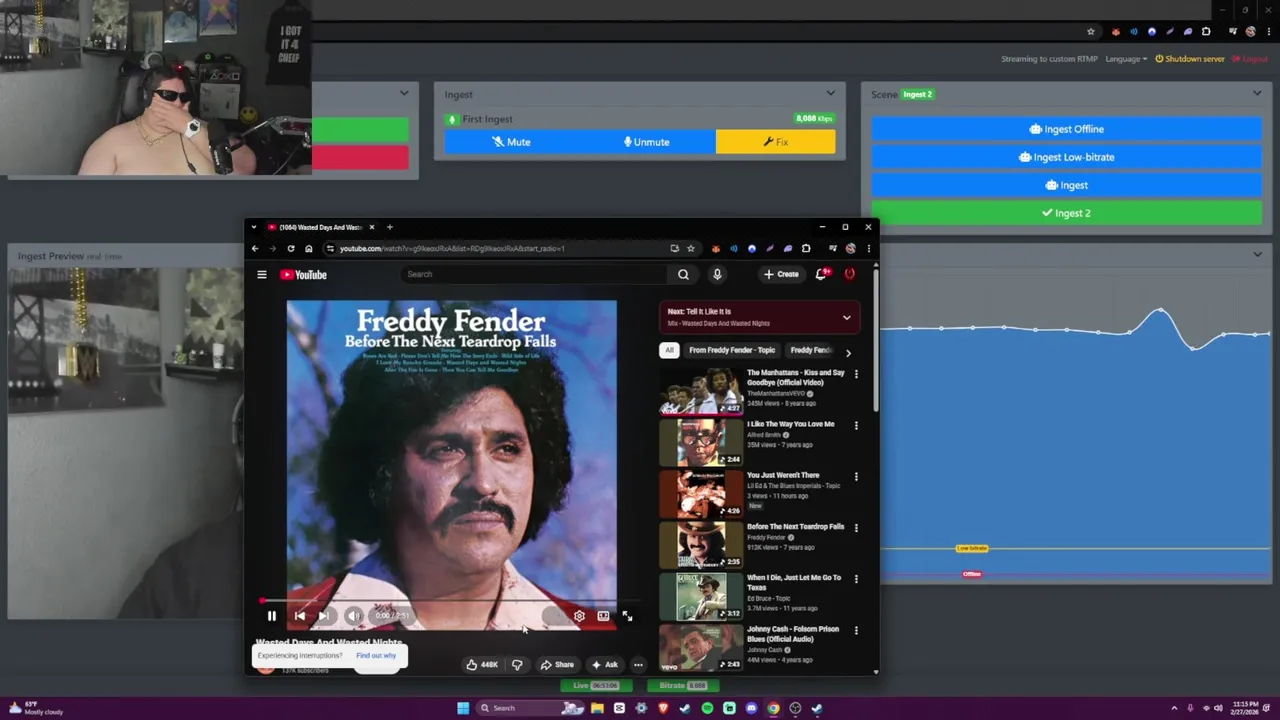The image size is (1280, 720).
Task: Go back in the YouTube browser window
Action: 255,249
